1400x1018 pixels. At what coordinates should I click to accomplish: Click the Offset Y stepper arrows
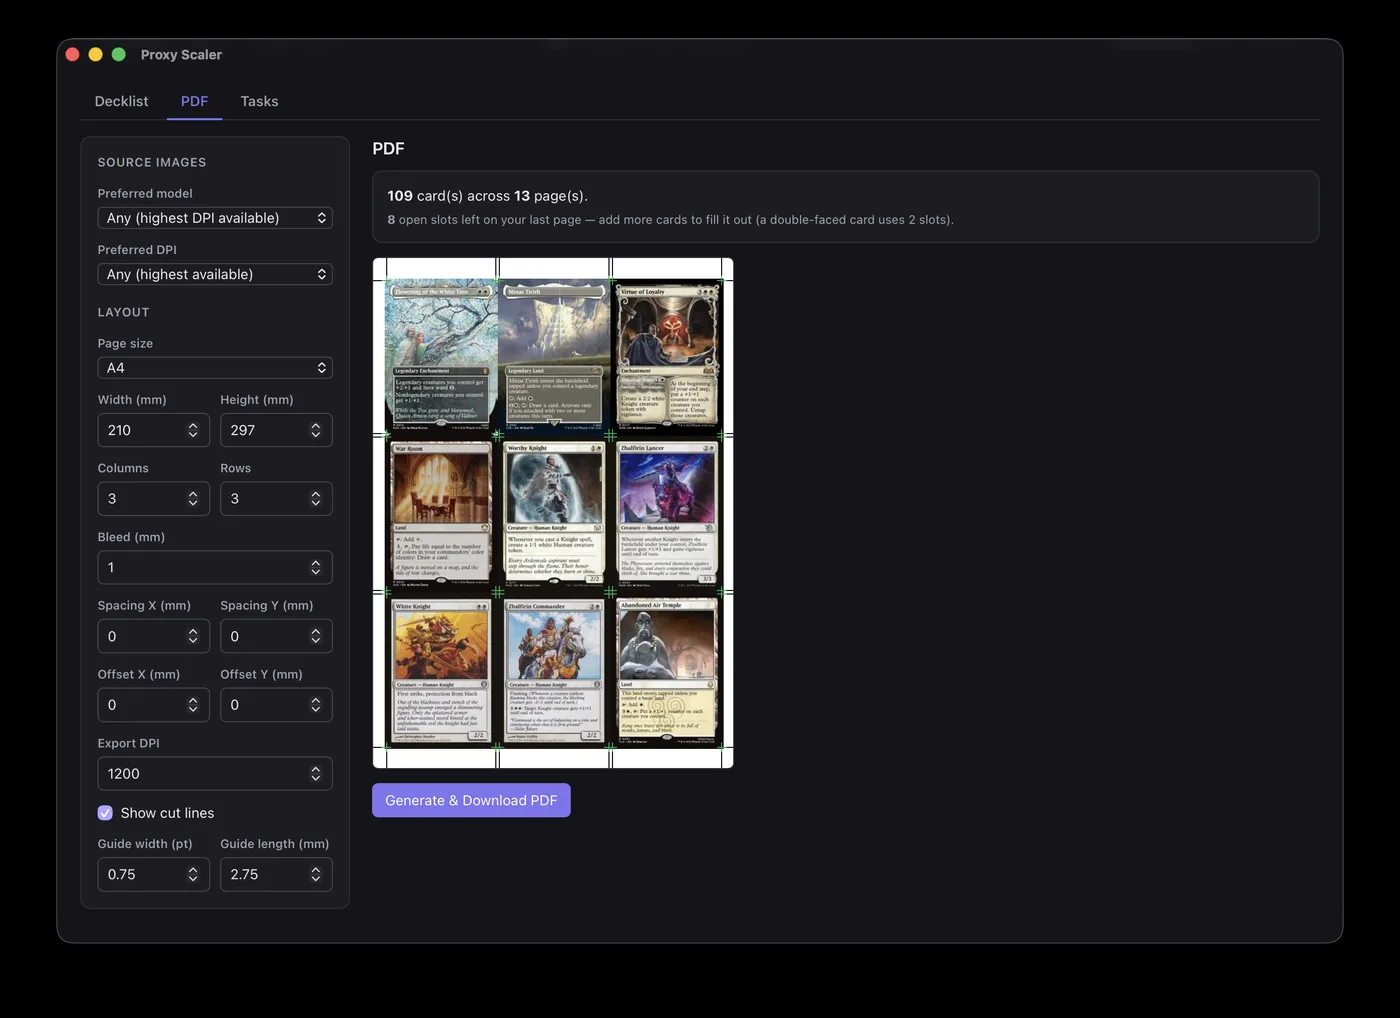[316, 705]
